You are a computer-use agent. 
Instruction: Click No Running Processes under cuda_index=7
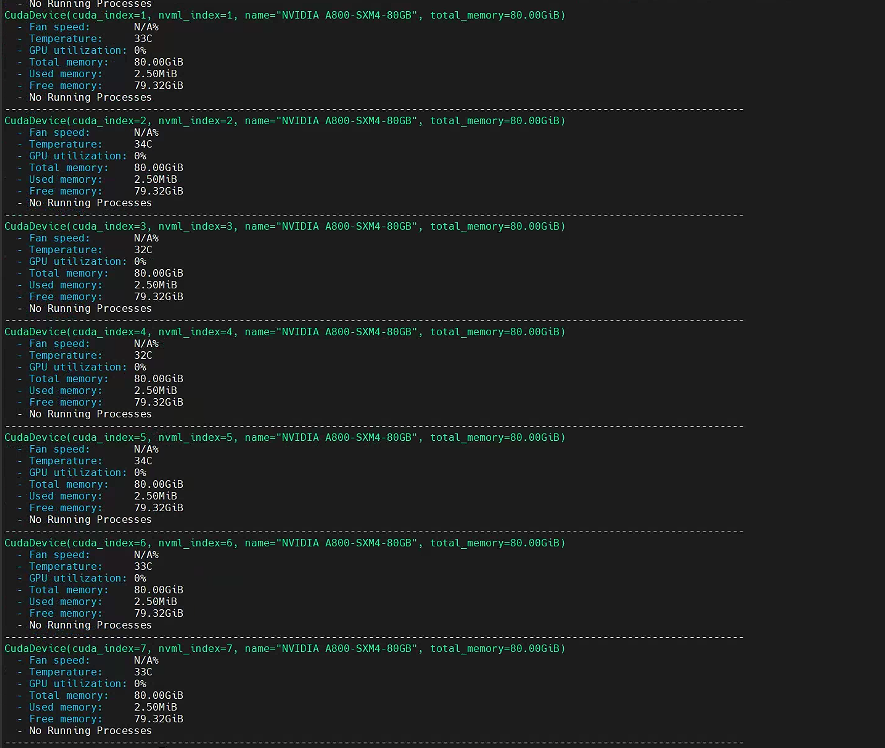click(x=90, y=731)
